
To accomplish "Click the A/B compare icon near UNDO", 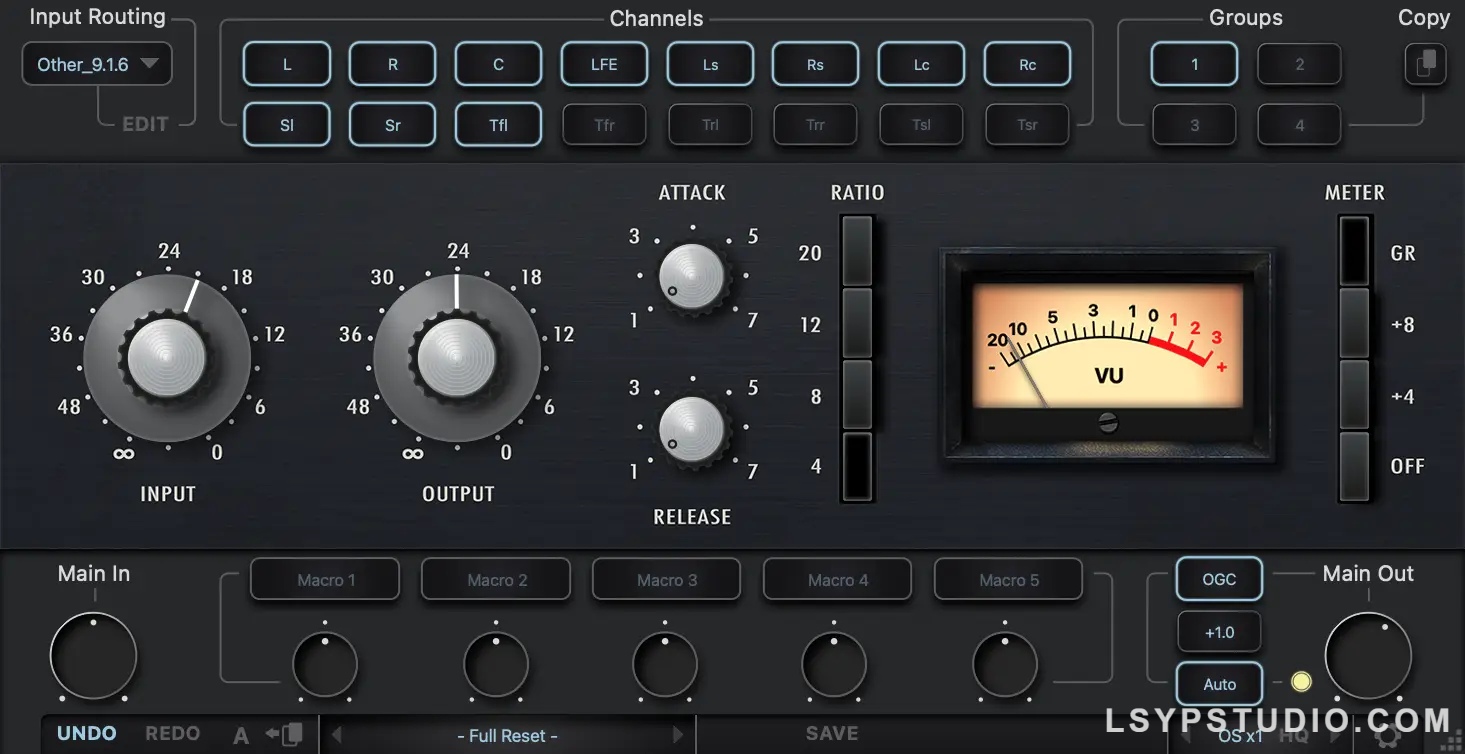I will pyautogui.click(x=240, y=733).
